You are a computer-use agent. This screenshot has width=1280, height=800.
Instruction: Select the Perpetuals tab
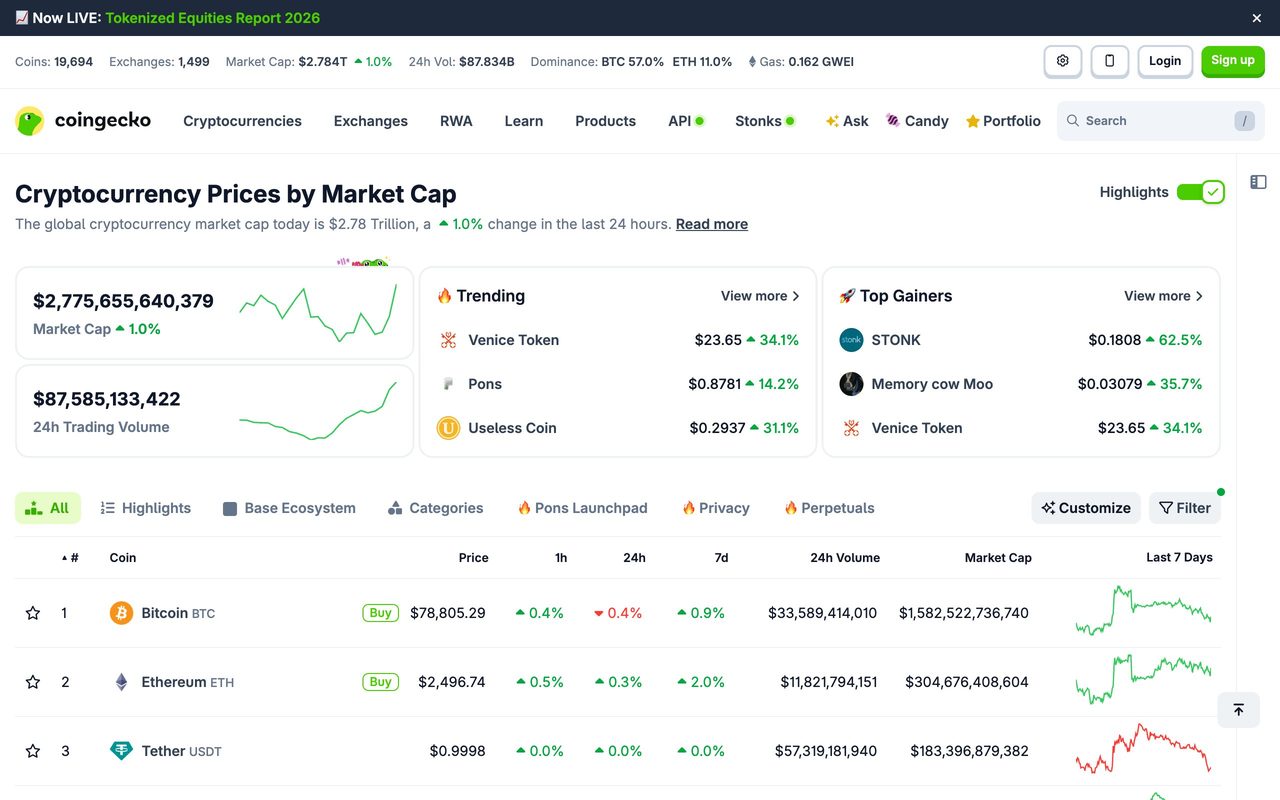pyautogui.click(x=829, y=508)
